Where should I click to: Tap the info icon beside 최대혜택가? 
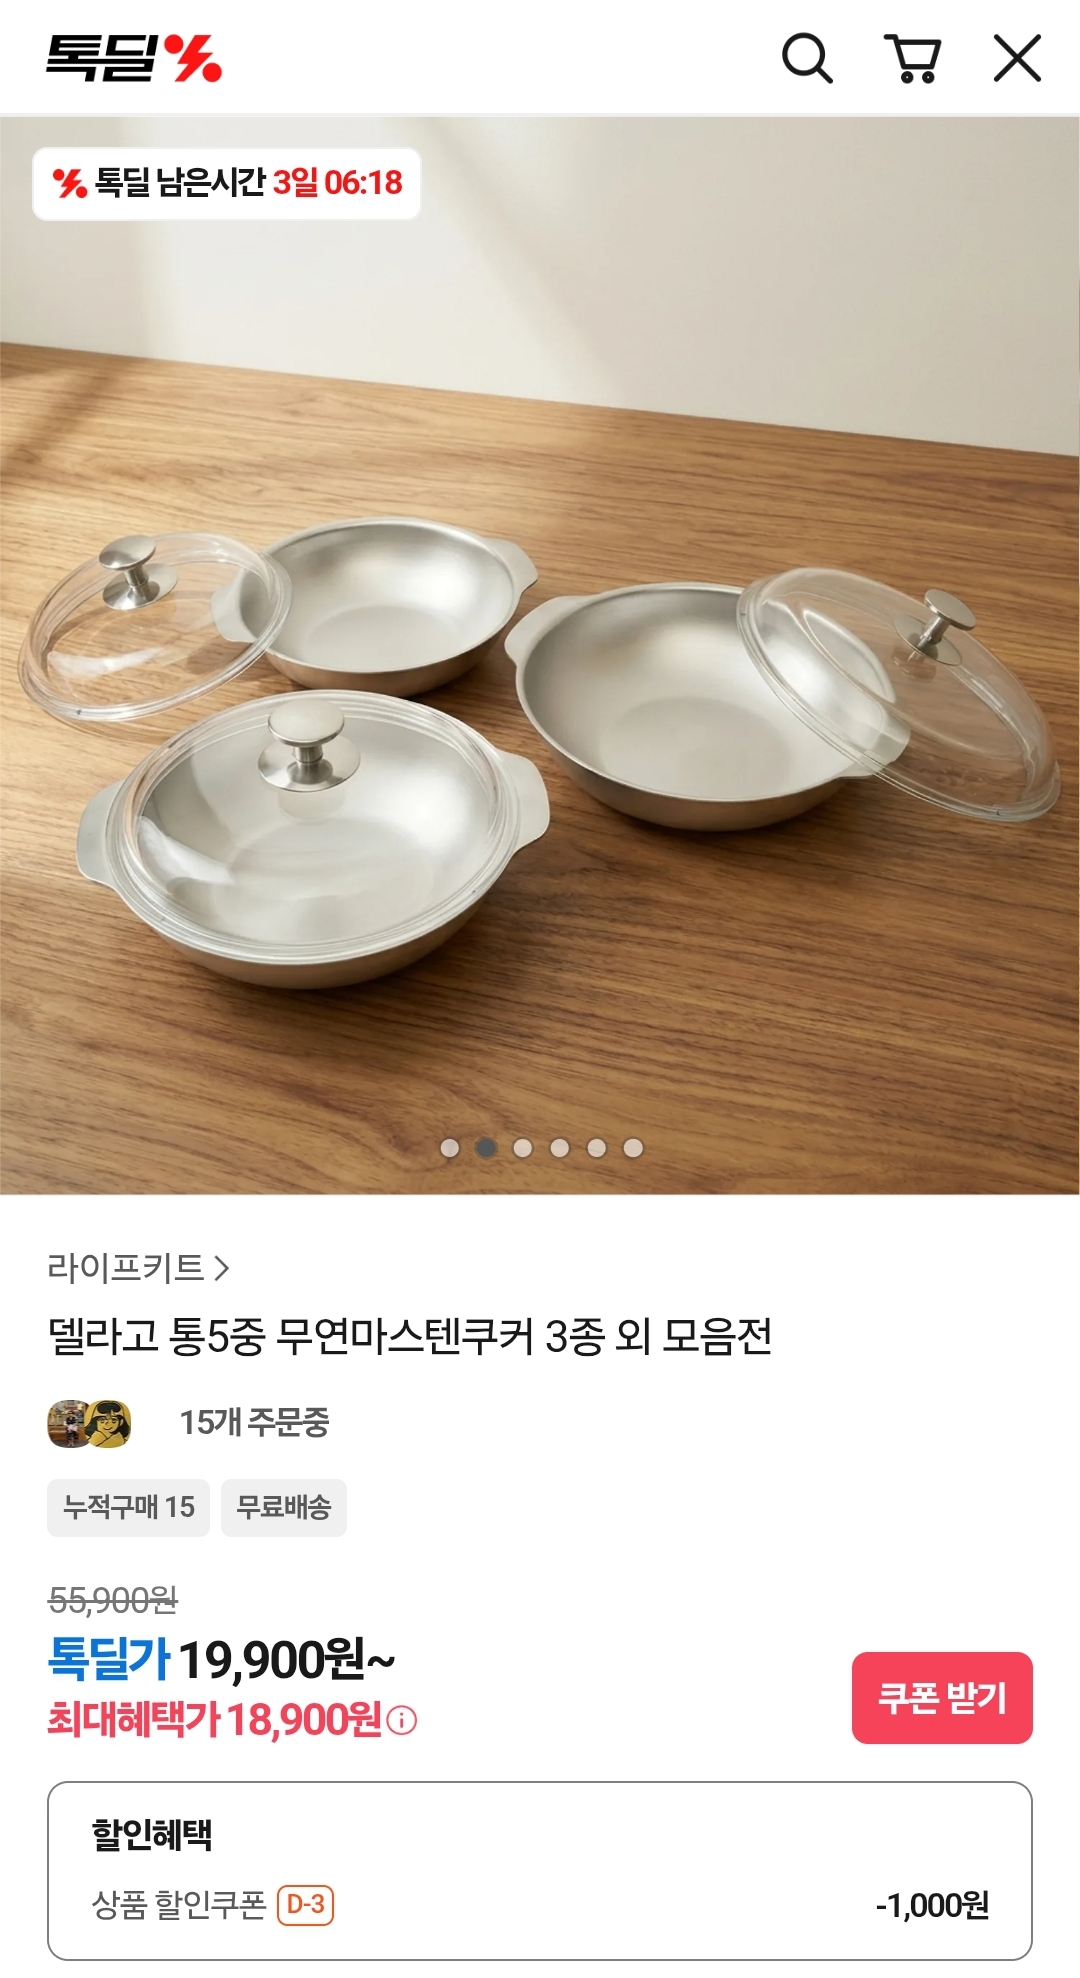tap(402, 1720)
